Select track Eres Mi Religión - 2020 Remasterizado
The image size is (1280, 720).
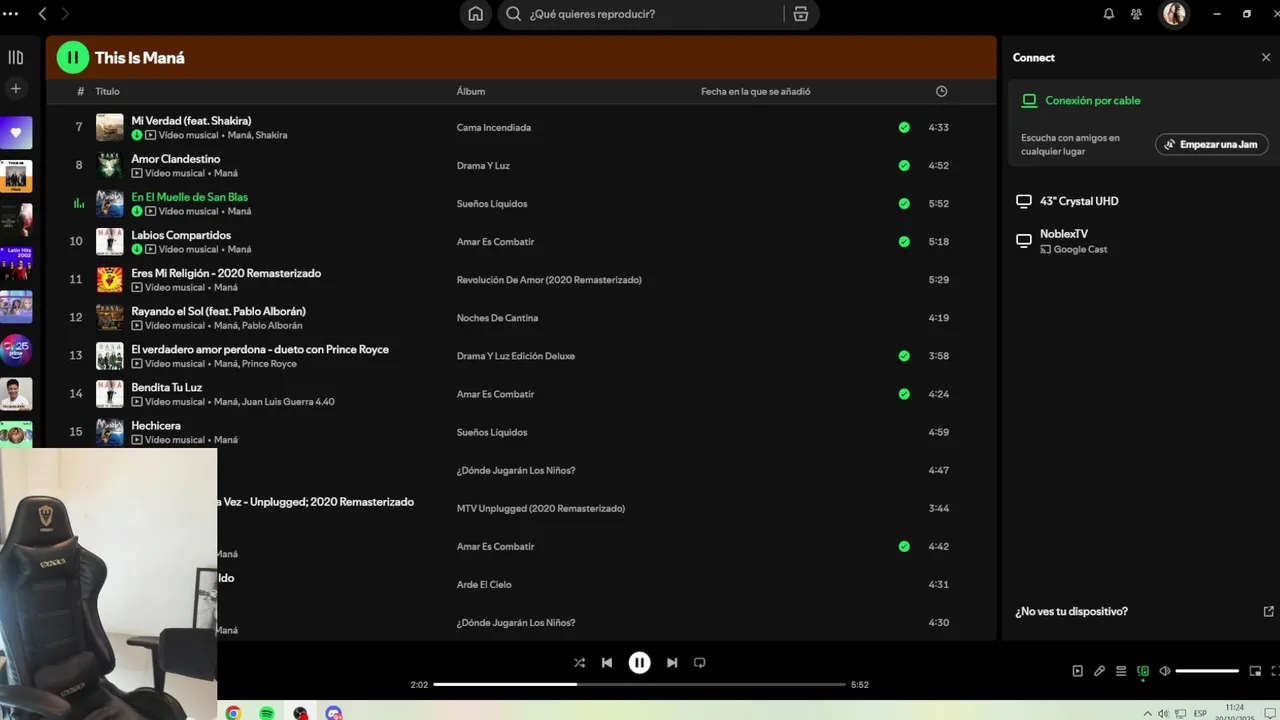tap(226, 273)
